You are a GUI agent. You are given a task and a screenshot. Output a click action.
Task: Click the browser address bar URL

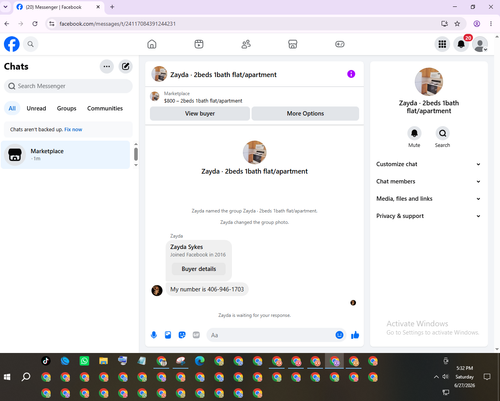click(x=117, y=24)
